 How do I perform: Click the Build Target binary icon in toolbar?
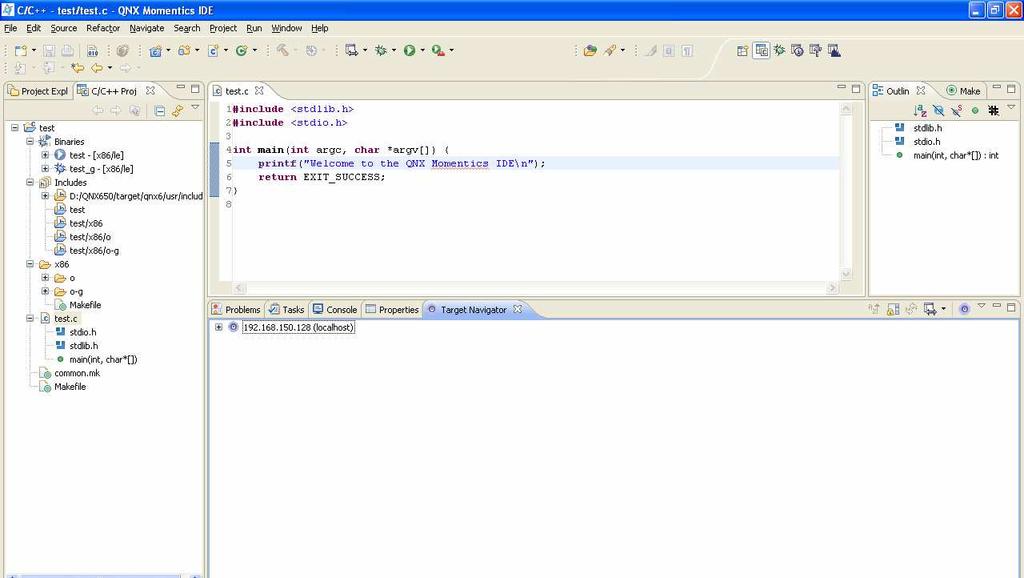pos(92,50)
